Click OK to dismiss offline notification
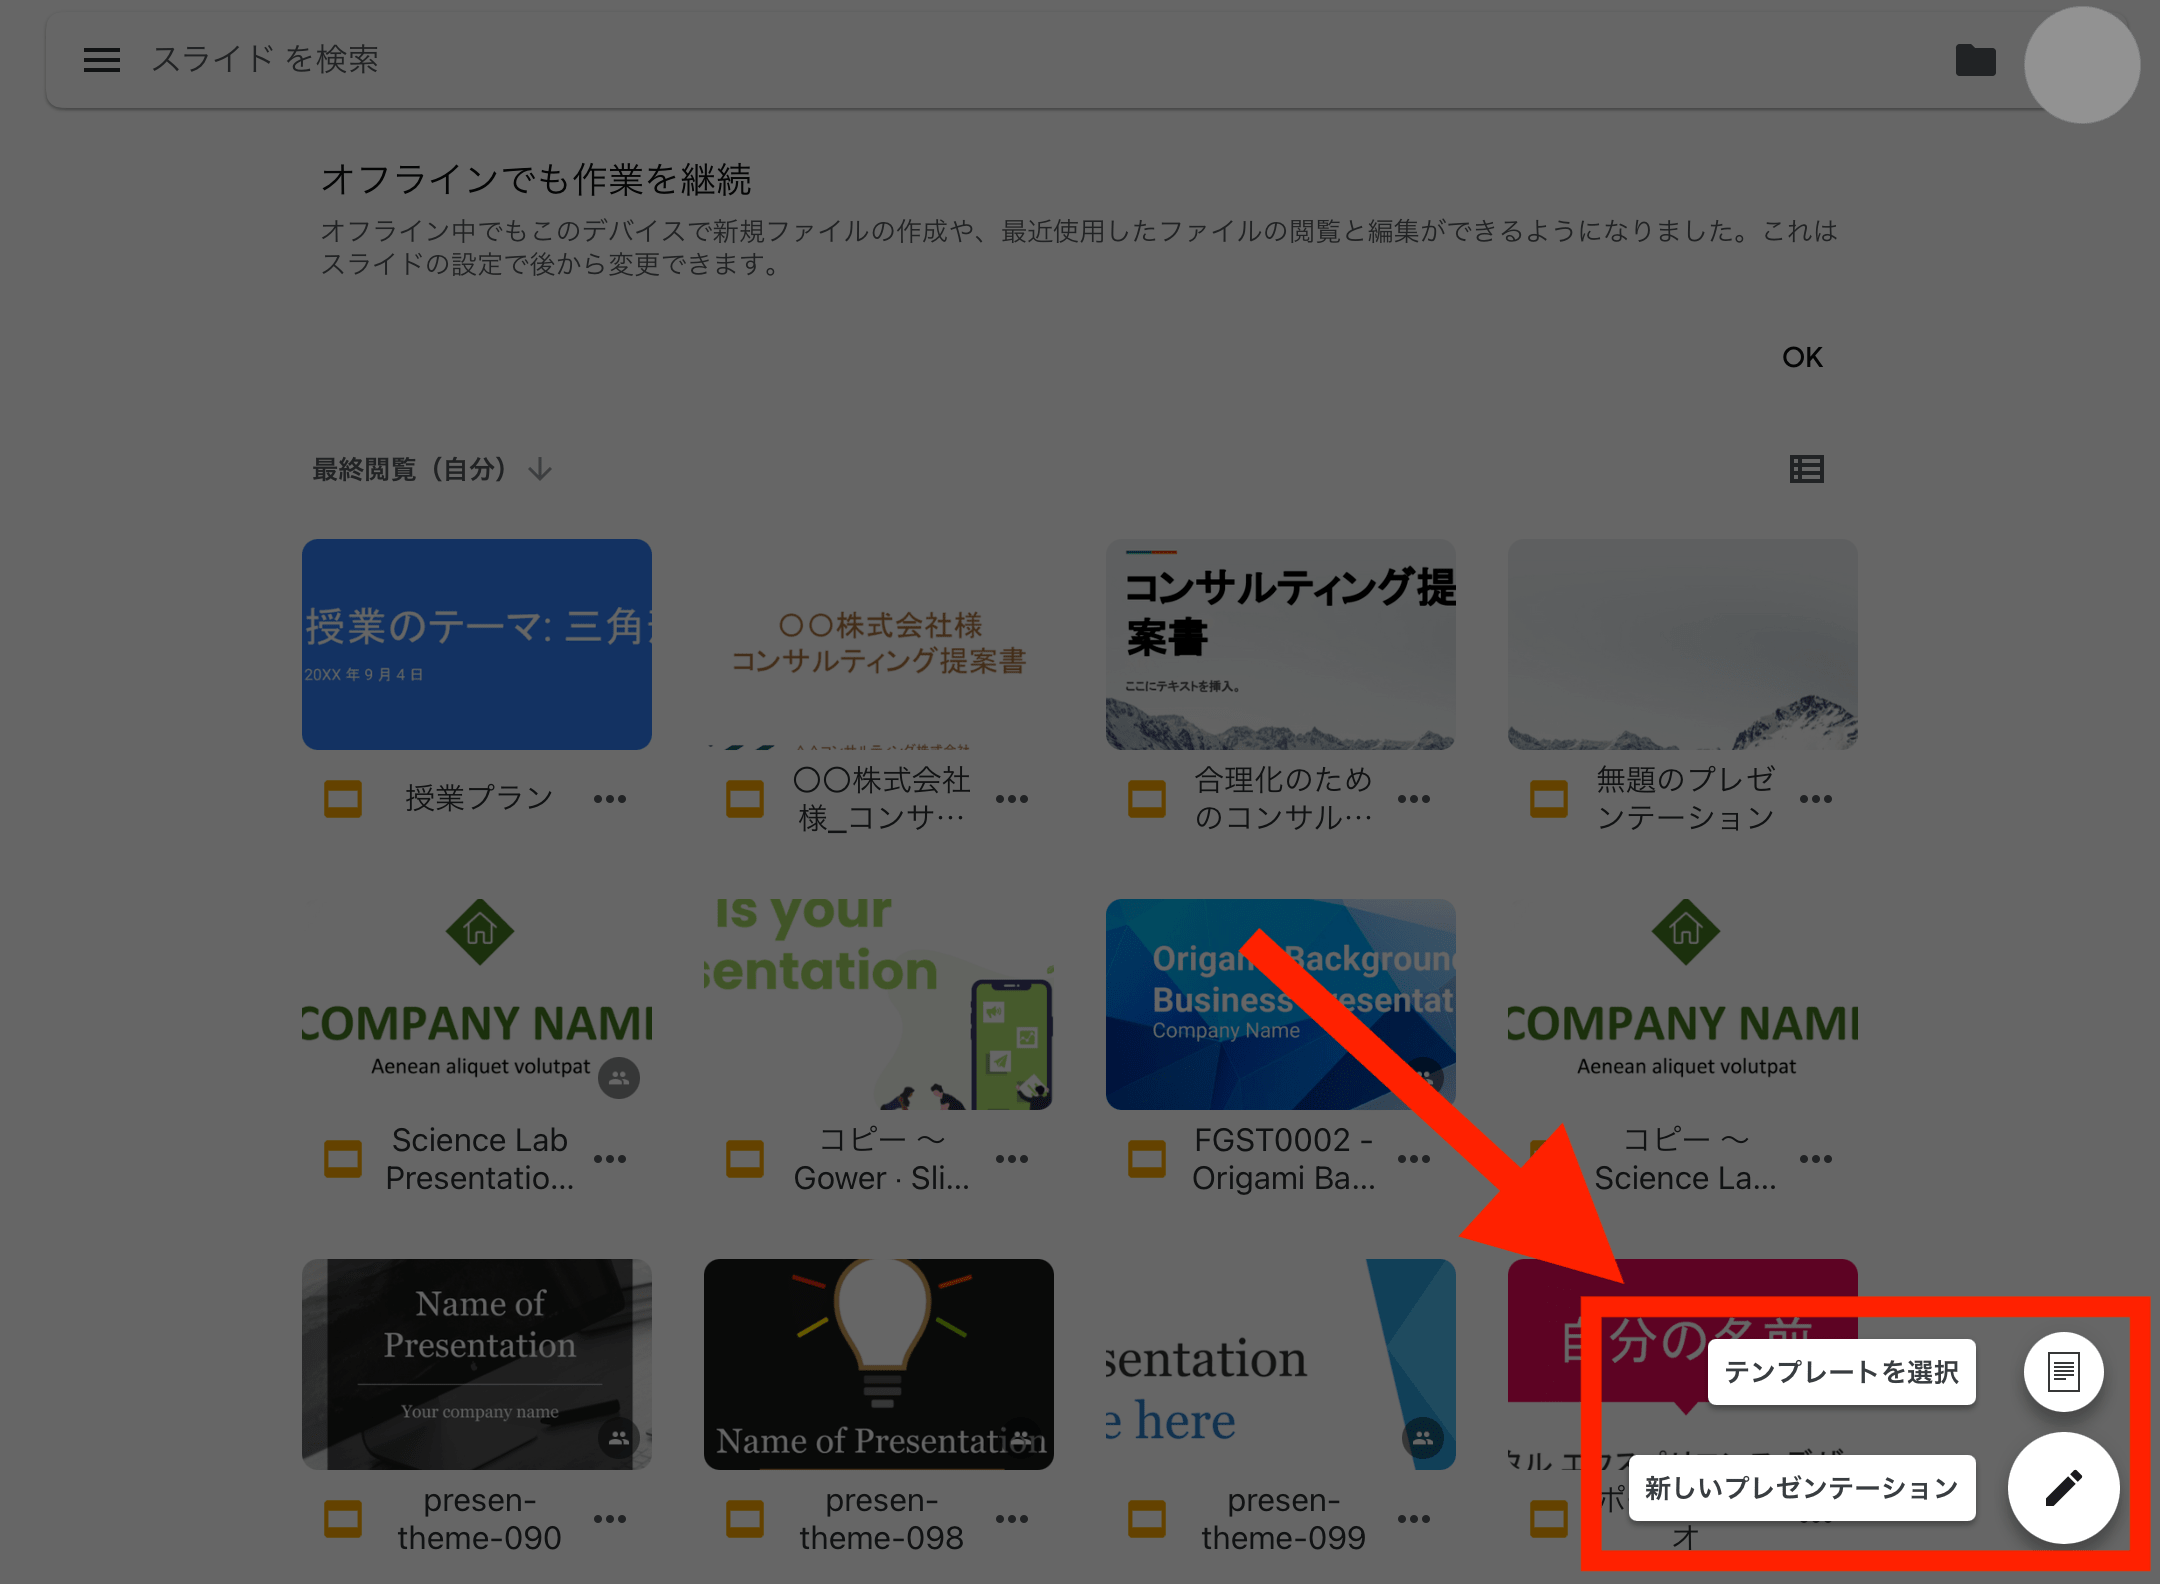This screenshot has height=1584, width=2160. [1803, 357]
